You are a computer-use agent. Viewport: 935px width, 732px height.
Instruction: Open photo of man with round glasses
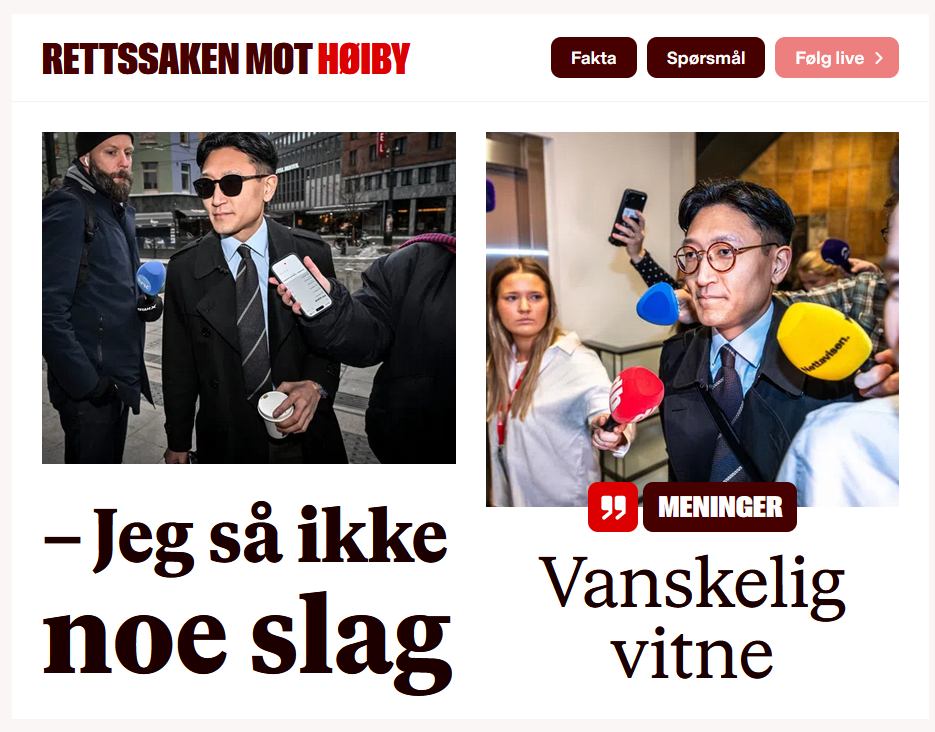(x=692, y=320)
